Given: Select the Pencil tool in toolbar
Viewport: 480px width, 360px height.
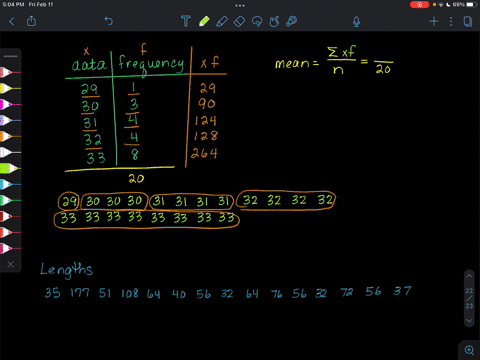Looking at the screenshot, I should click(222, 21).
